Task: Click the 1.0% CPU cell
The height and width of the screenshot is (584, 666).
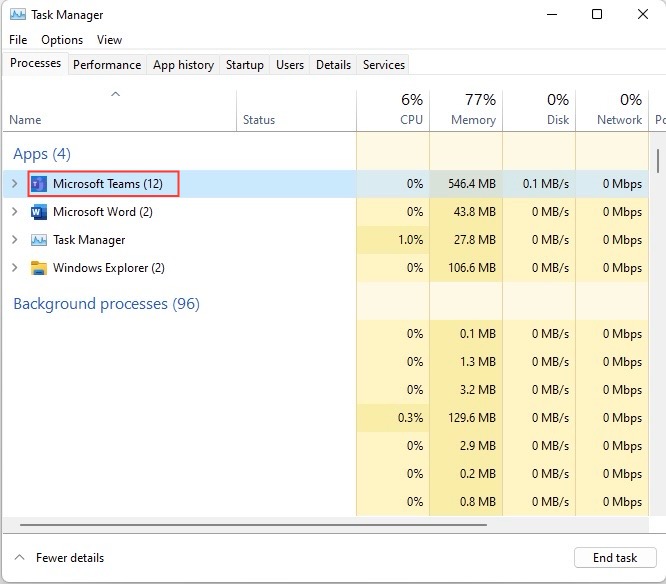Action: pyautogui.click(x=393, y=240)
